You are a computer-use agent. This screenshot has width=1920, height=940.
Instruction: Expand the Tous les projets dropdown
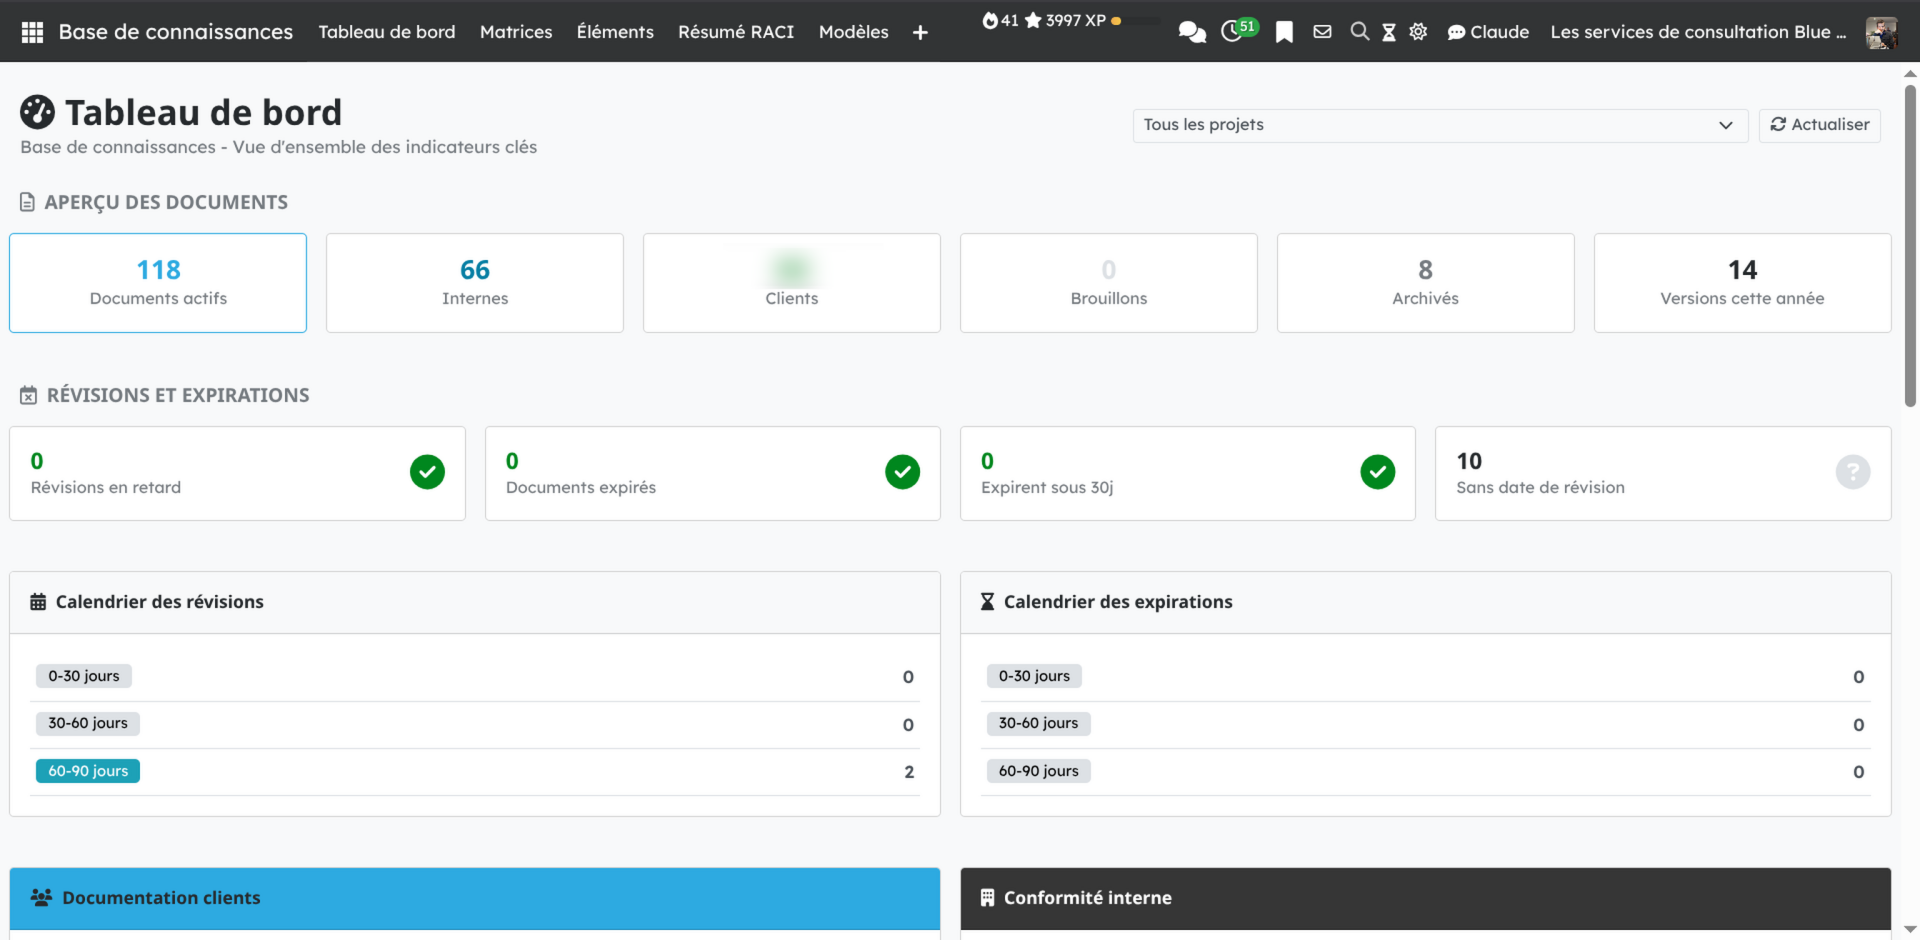tap(1439, 125)
